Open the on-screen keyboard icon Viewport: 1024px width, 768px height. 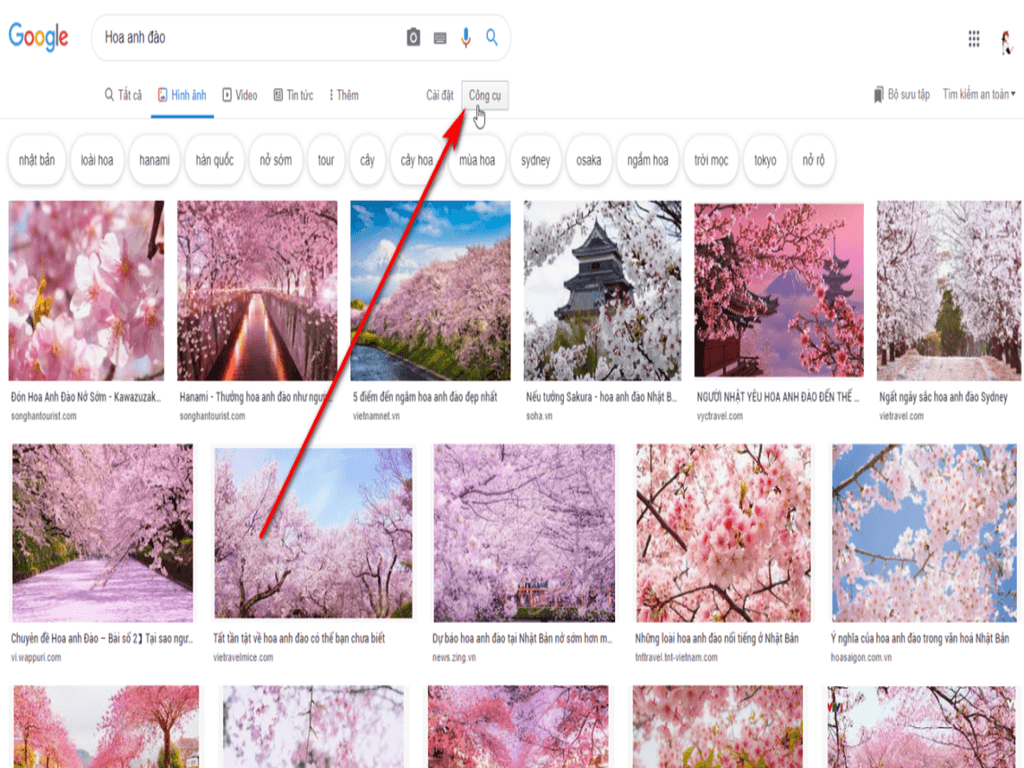(440, 38)
